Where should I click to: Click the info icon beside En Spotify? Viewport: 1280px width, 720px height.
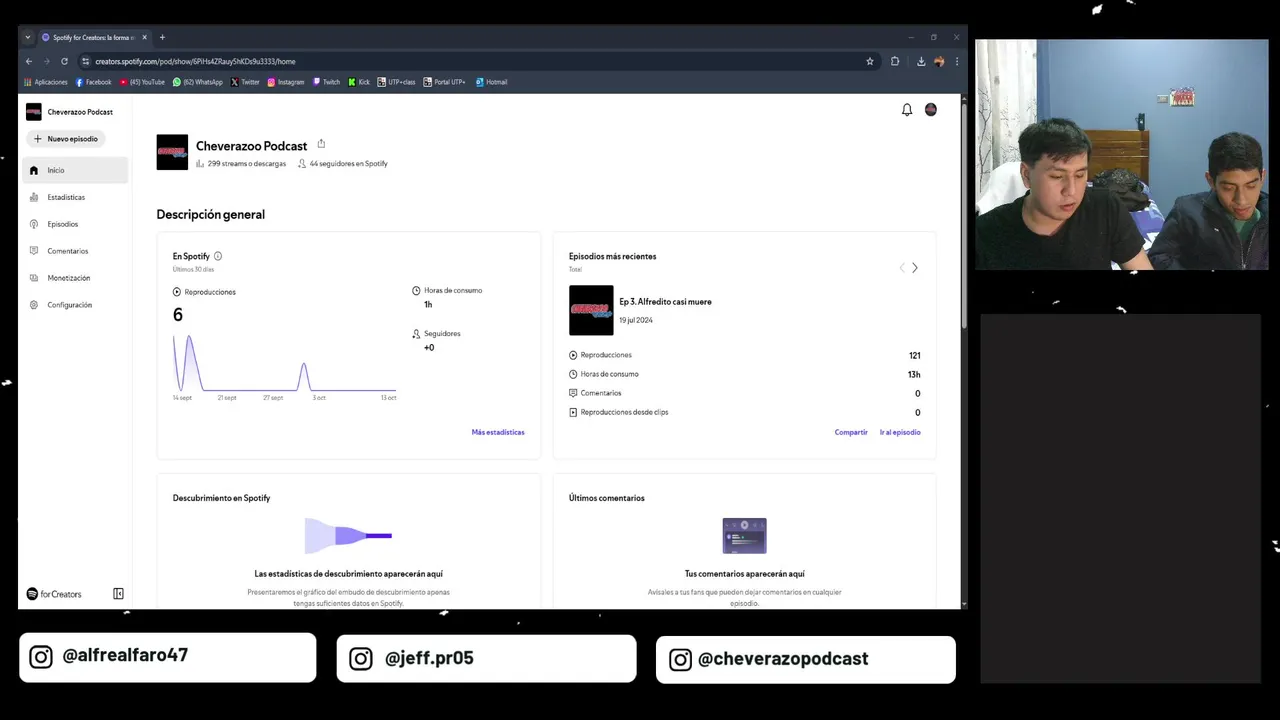[x=218, y=256]
